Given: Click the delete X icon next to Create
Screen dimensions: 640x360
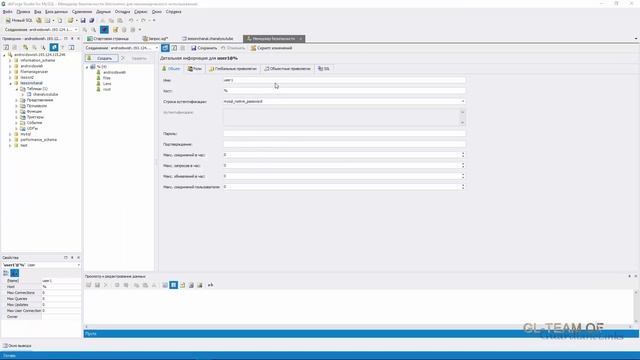Looking at the screenshot, I should [x=123, y=58].
